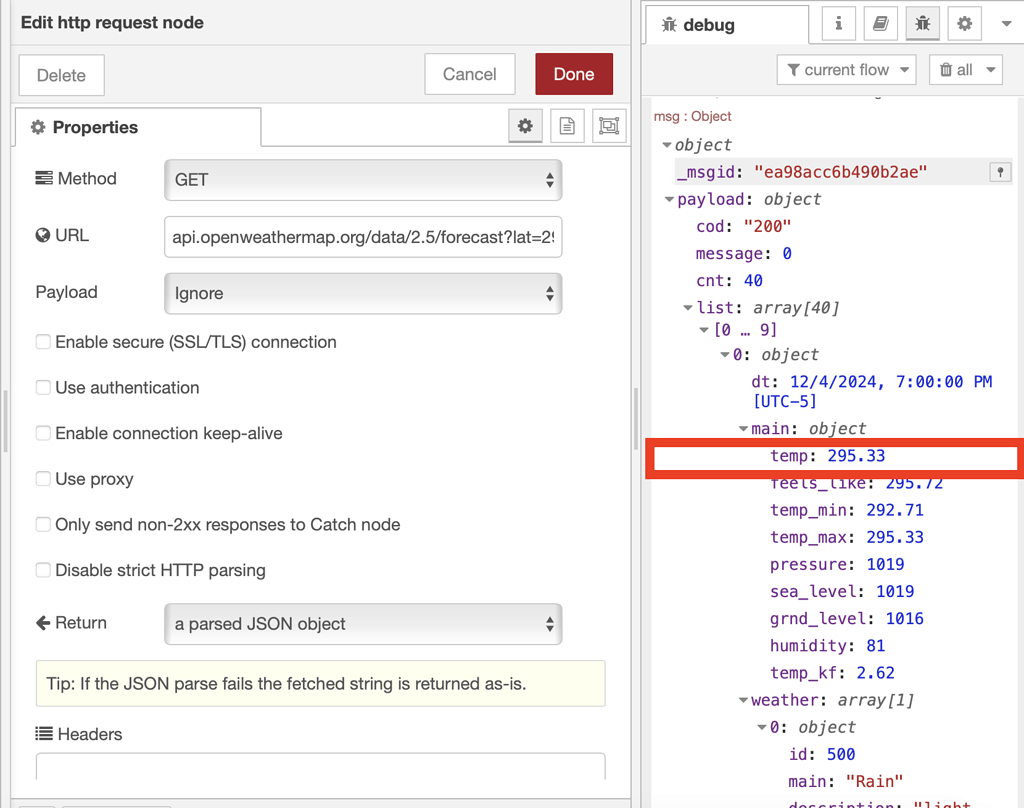
Task: Enable secure SSL/TLS connection
Action: coord(43,341)
